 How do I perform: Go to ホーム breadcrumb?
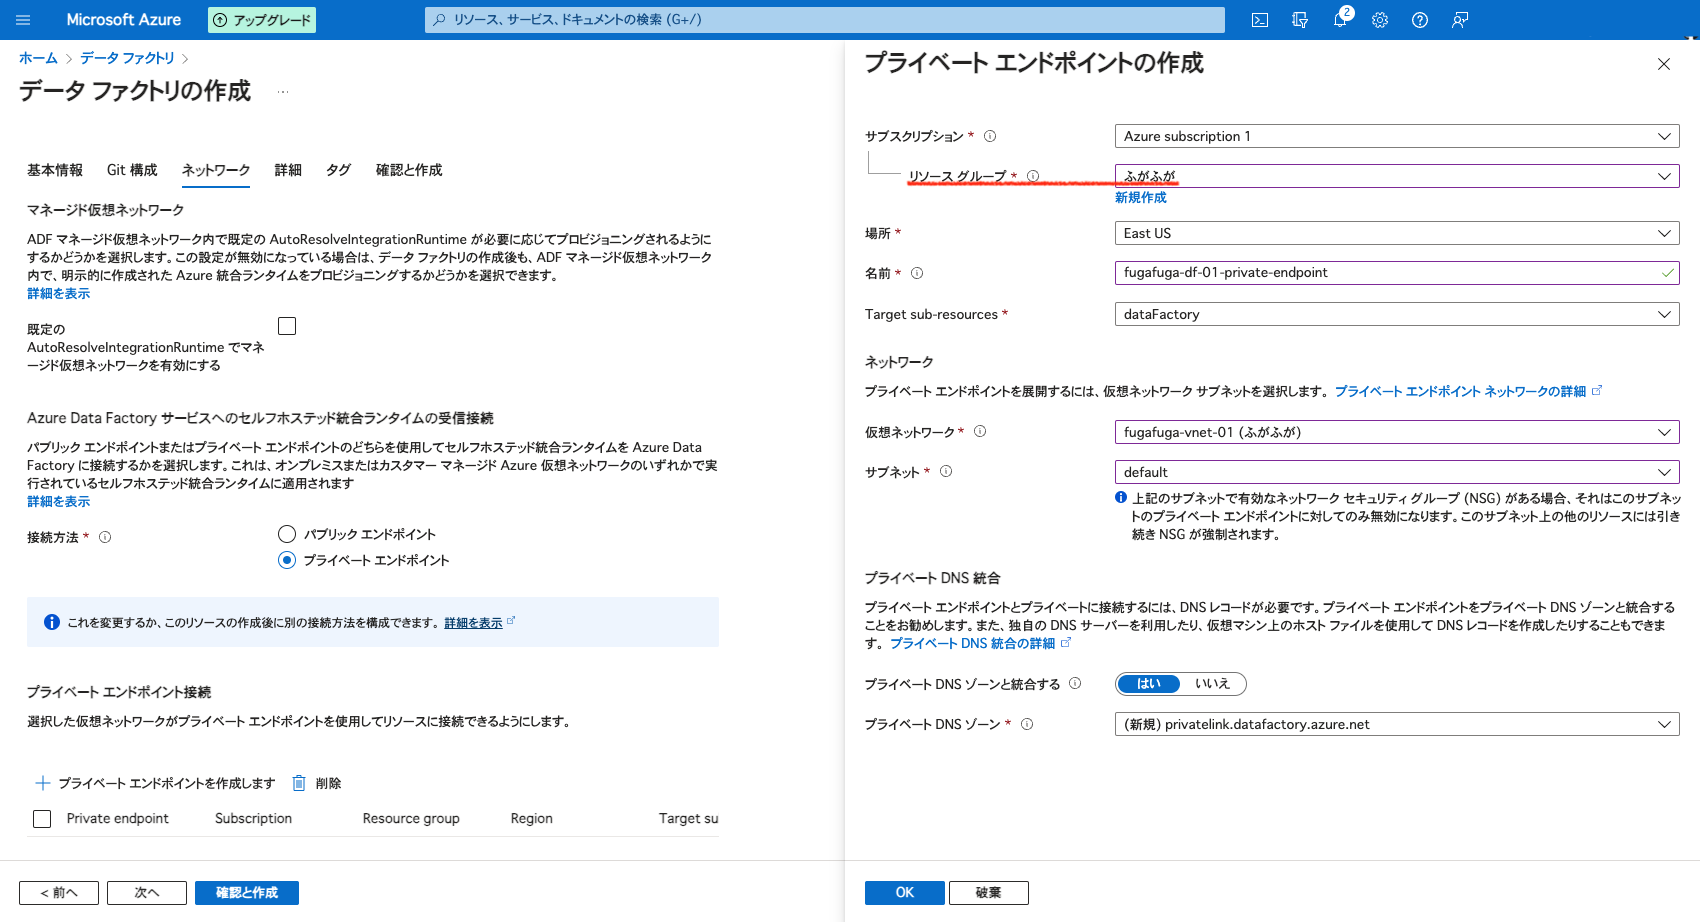[x=38, y=58]
